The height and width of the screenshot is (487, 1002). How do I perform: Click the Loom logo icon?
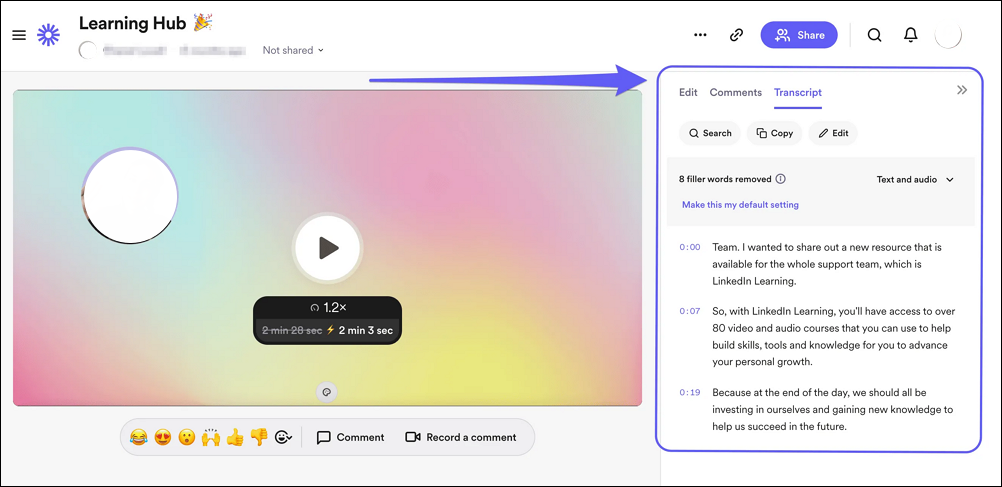(48, 35)
